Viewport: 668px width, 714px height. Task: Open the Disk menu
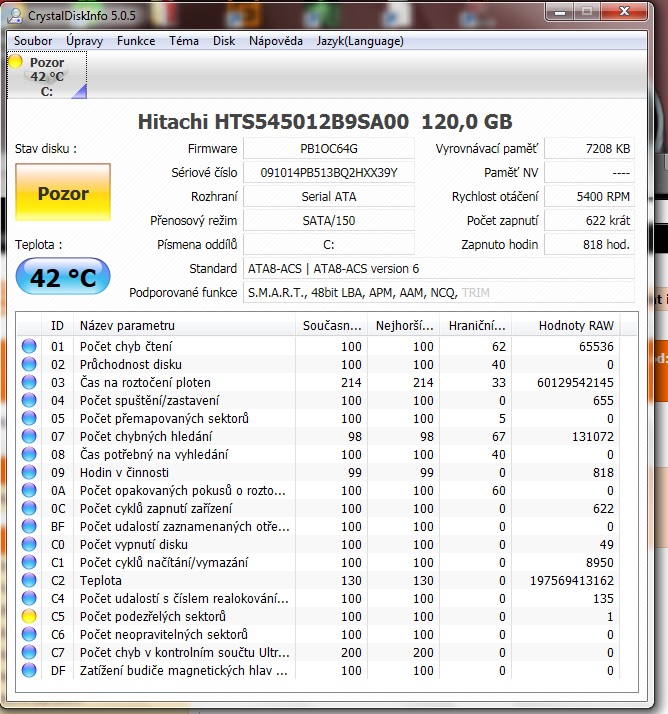[224, 41]
